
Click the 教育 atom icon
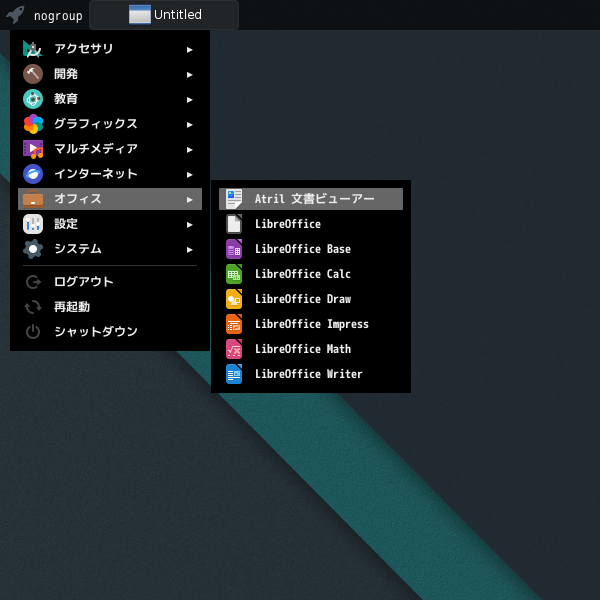pos(33,99)
